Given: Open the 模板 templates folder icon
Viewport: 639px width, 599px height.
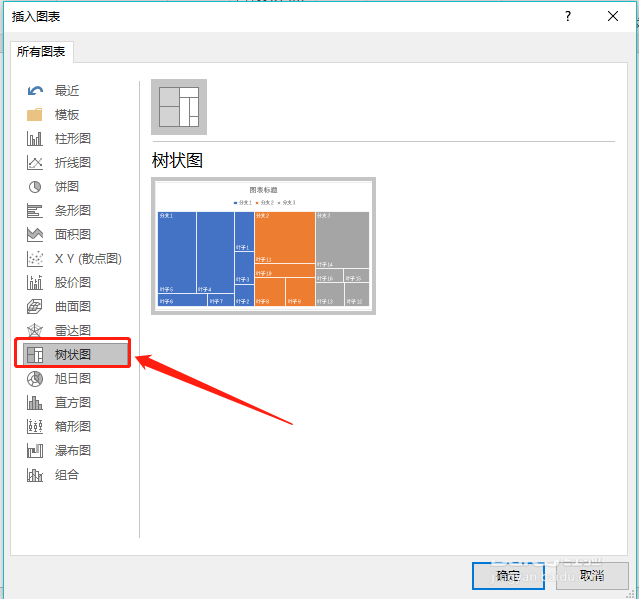Looking at the screenshot, I should click(x=35, y=115).
